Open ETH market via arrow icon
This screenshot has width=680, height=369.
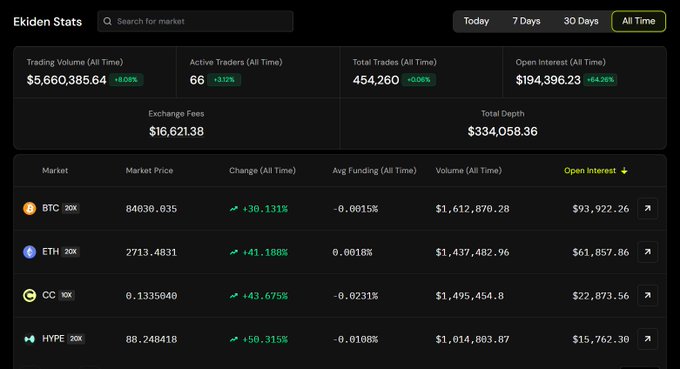tap(647, 252)
